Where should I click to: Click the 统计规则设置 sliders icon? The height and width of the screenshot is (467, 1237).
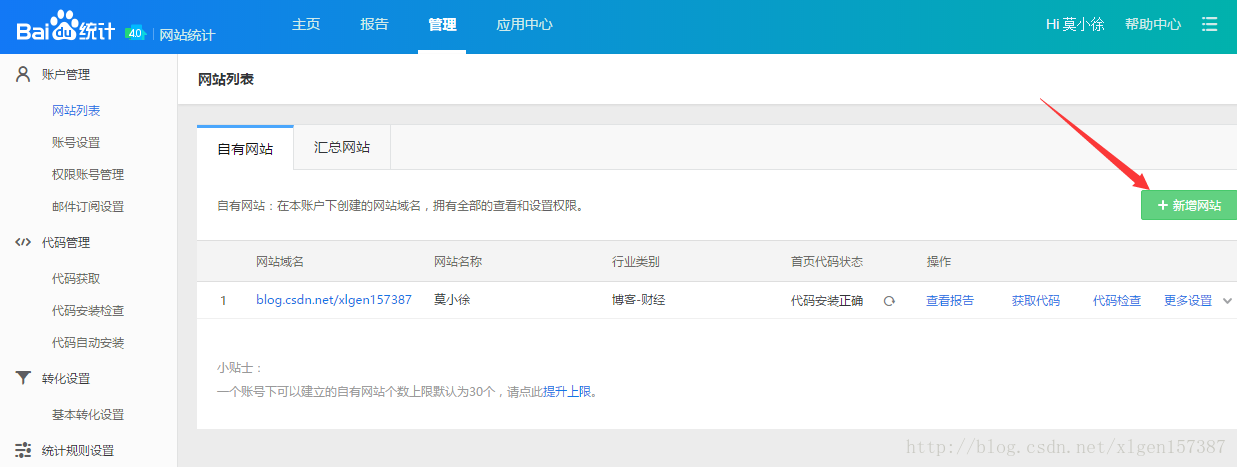coord(23,450)
